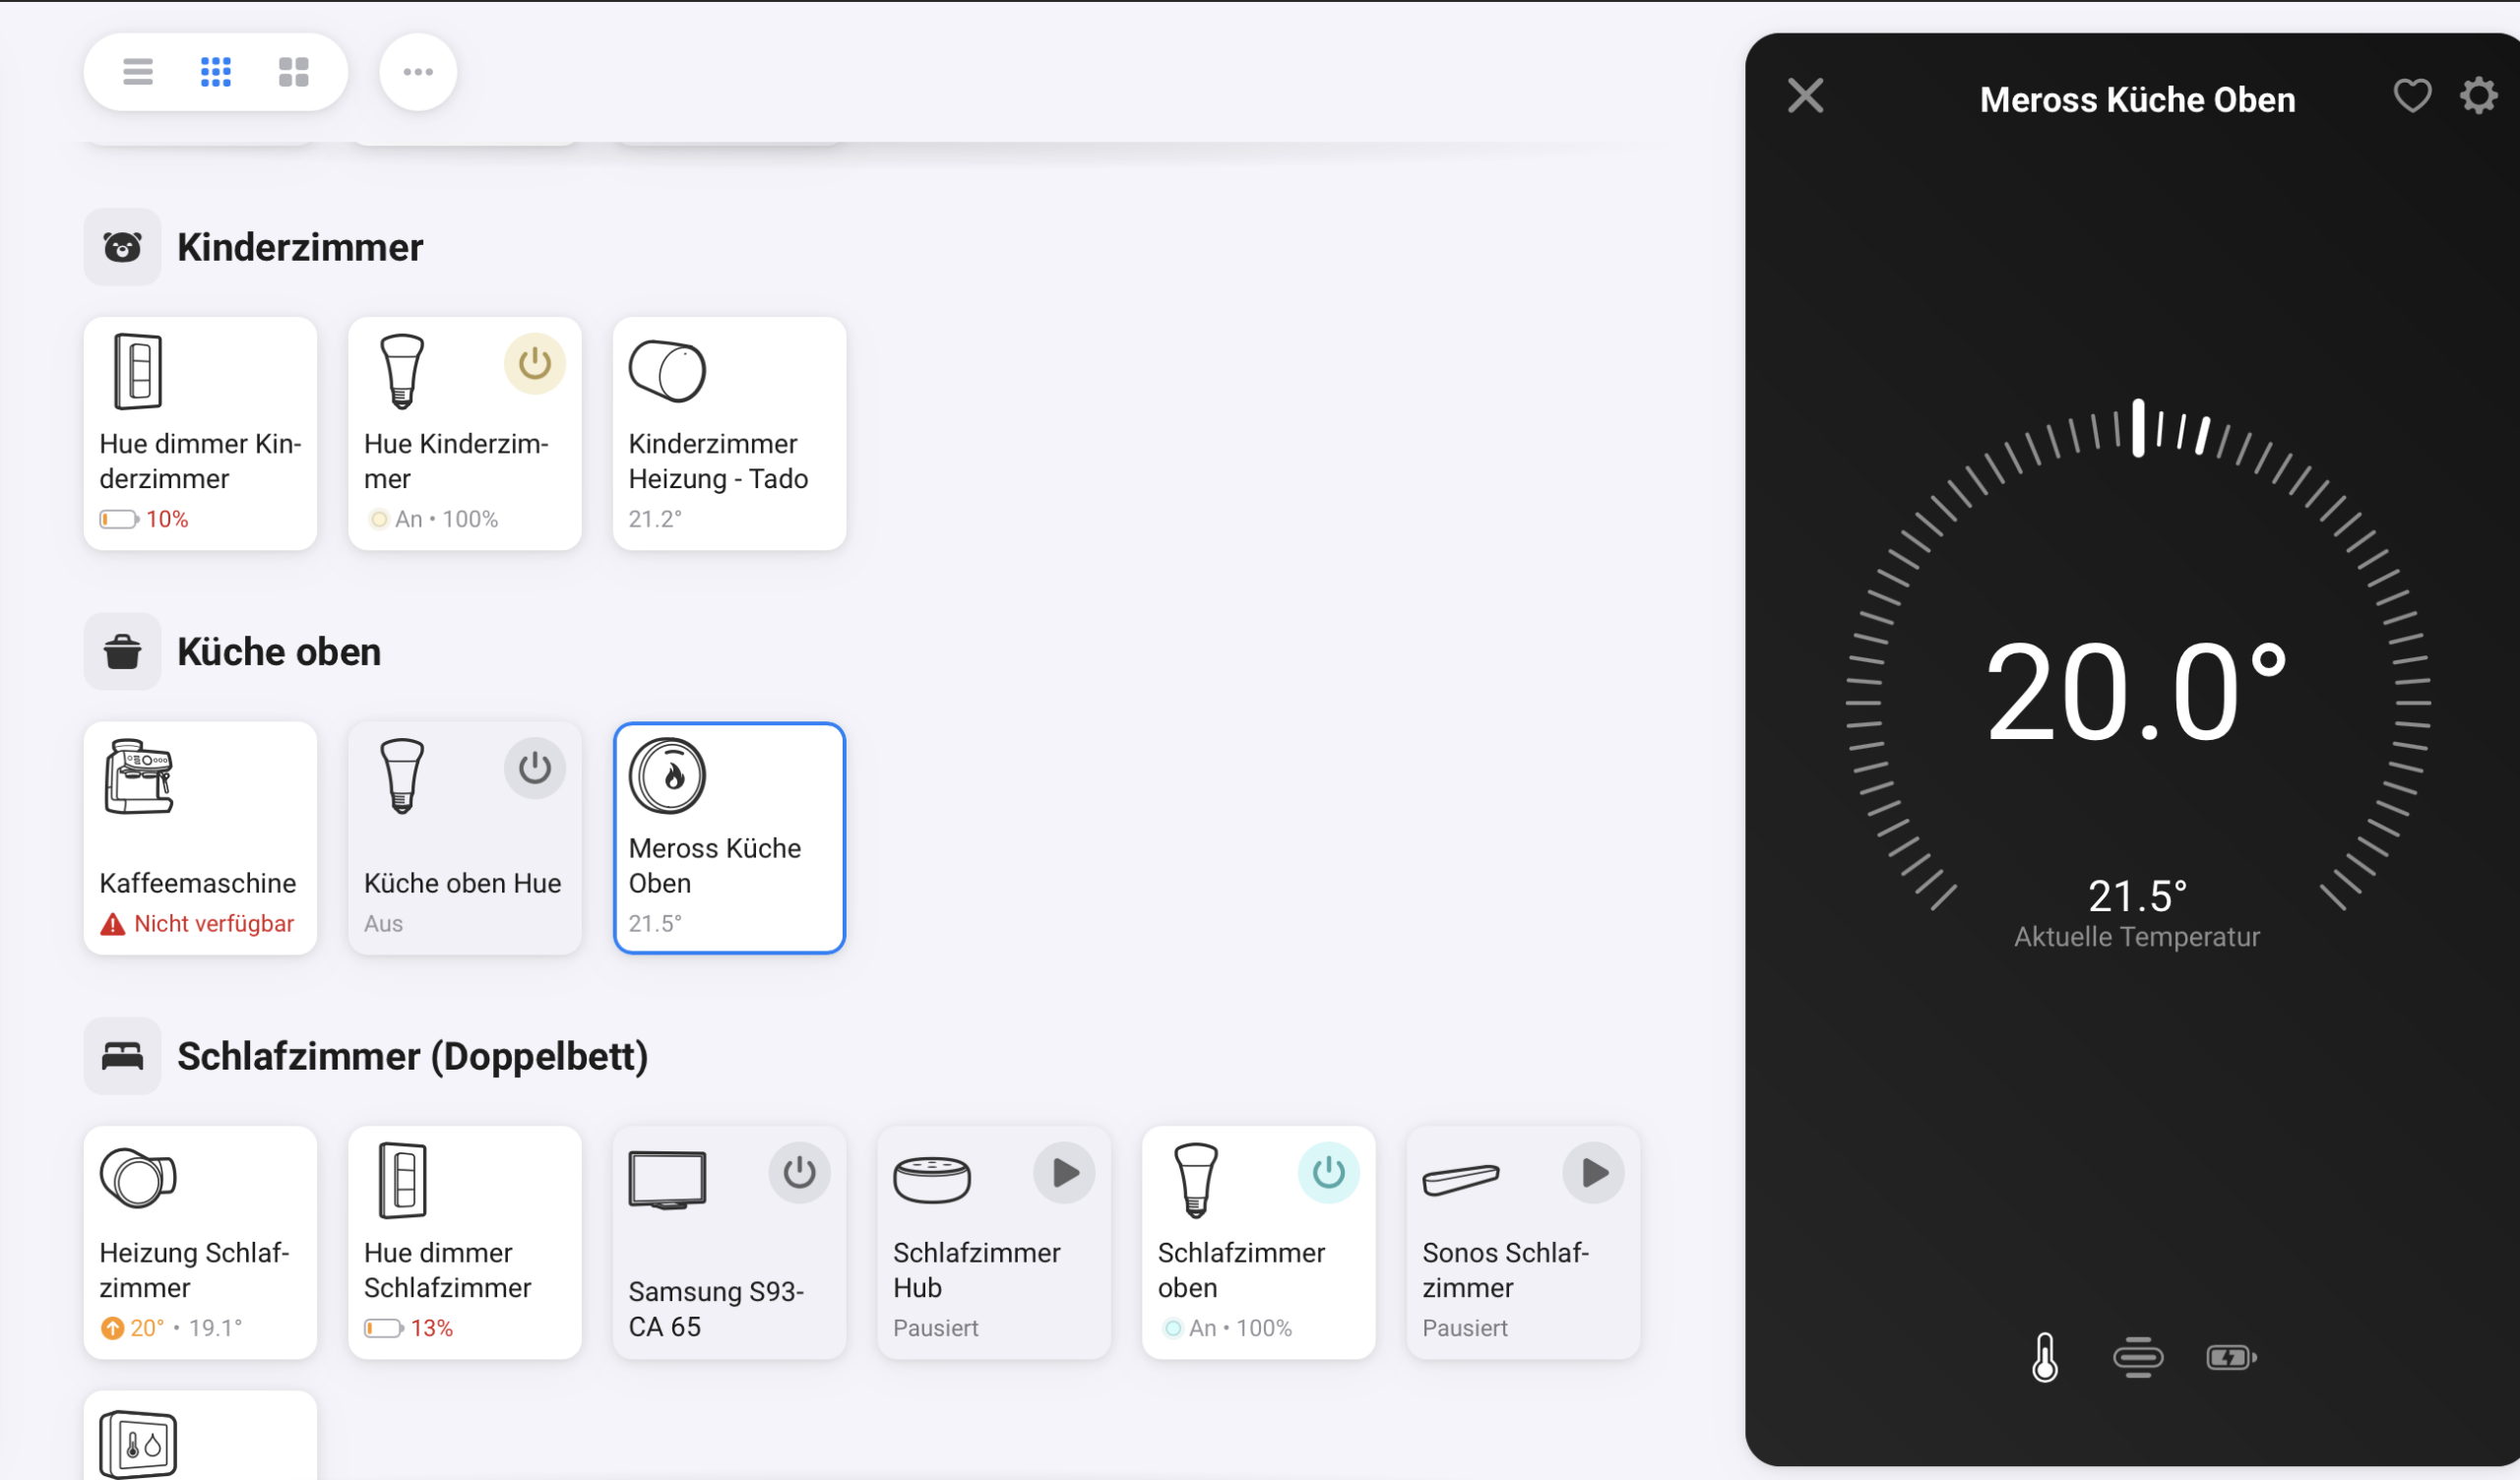The image size is (2520, 1480).
Task: Click the Schlafzimmer bed zone icon
Action: (122, 1056)
